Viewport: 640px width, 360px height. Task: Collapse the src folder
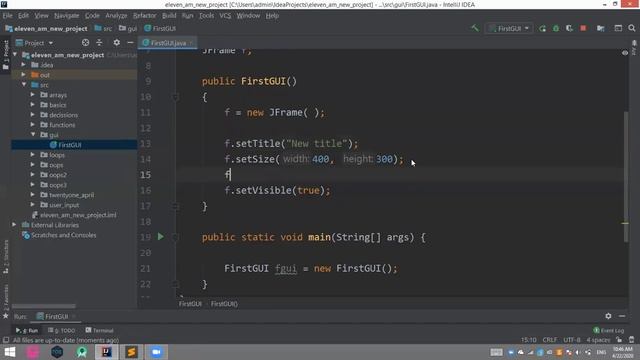point(24,85)
